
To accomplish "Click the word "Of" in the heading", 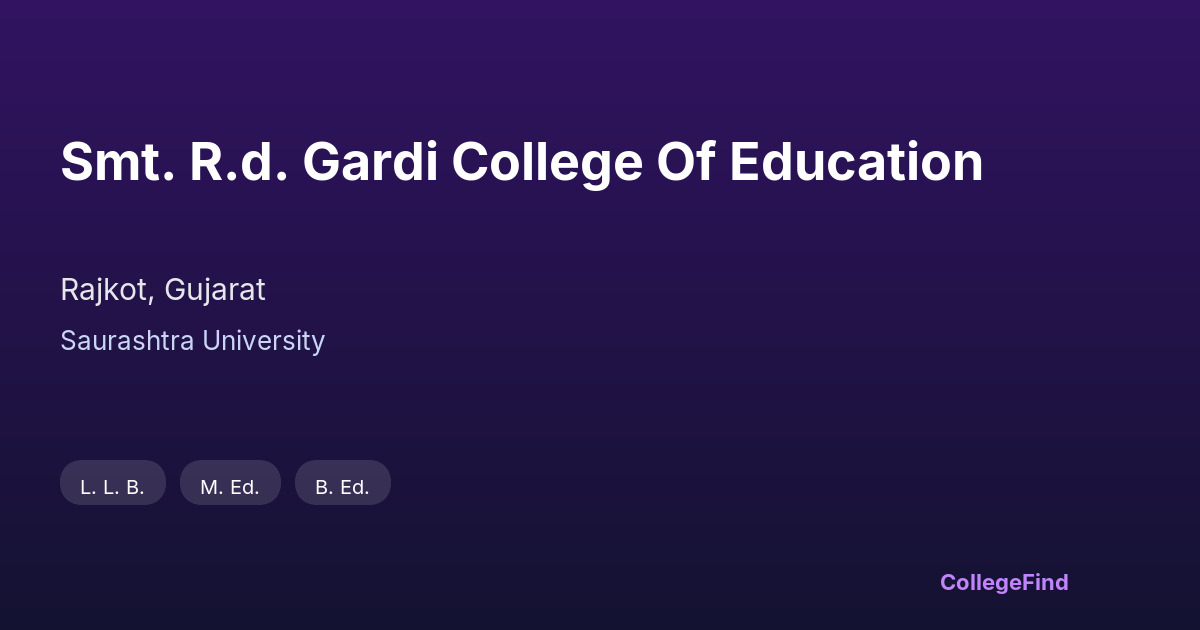I will (x=685, y=162).
